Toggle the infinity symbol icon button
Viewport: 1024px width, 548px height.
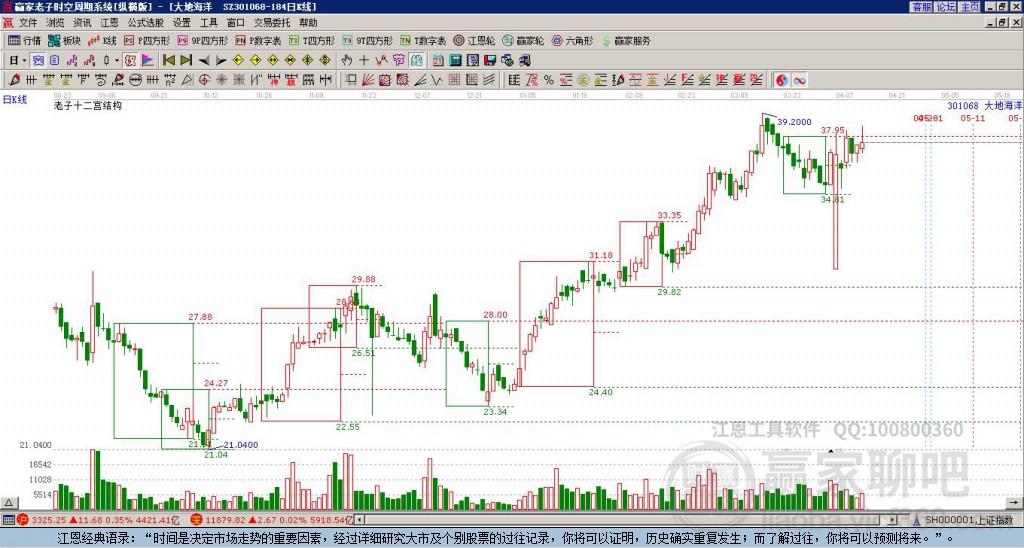click(799, 80)
